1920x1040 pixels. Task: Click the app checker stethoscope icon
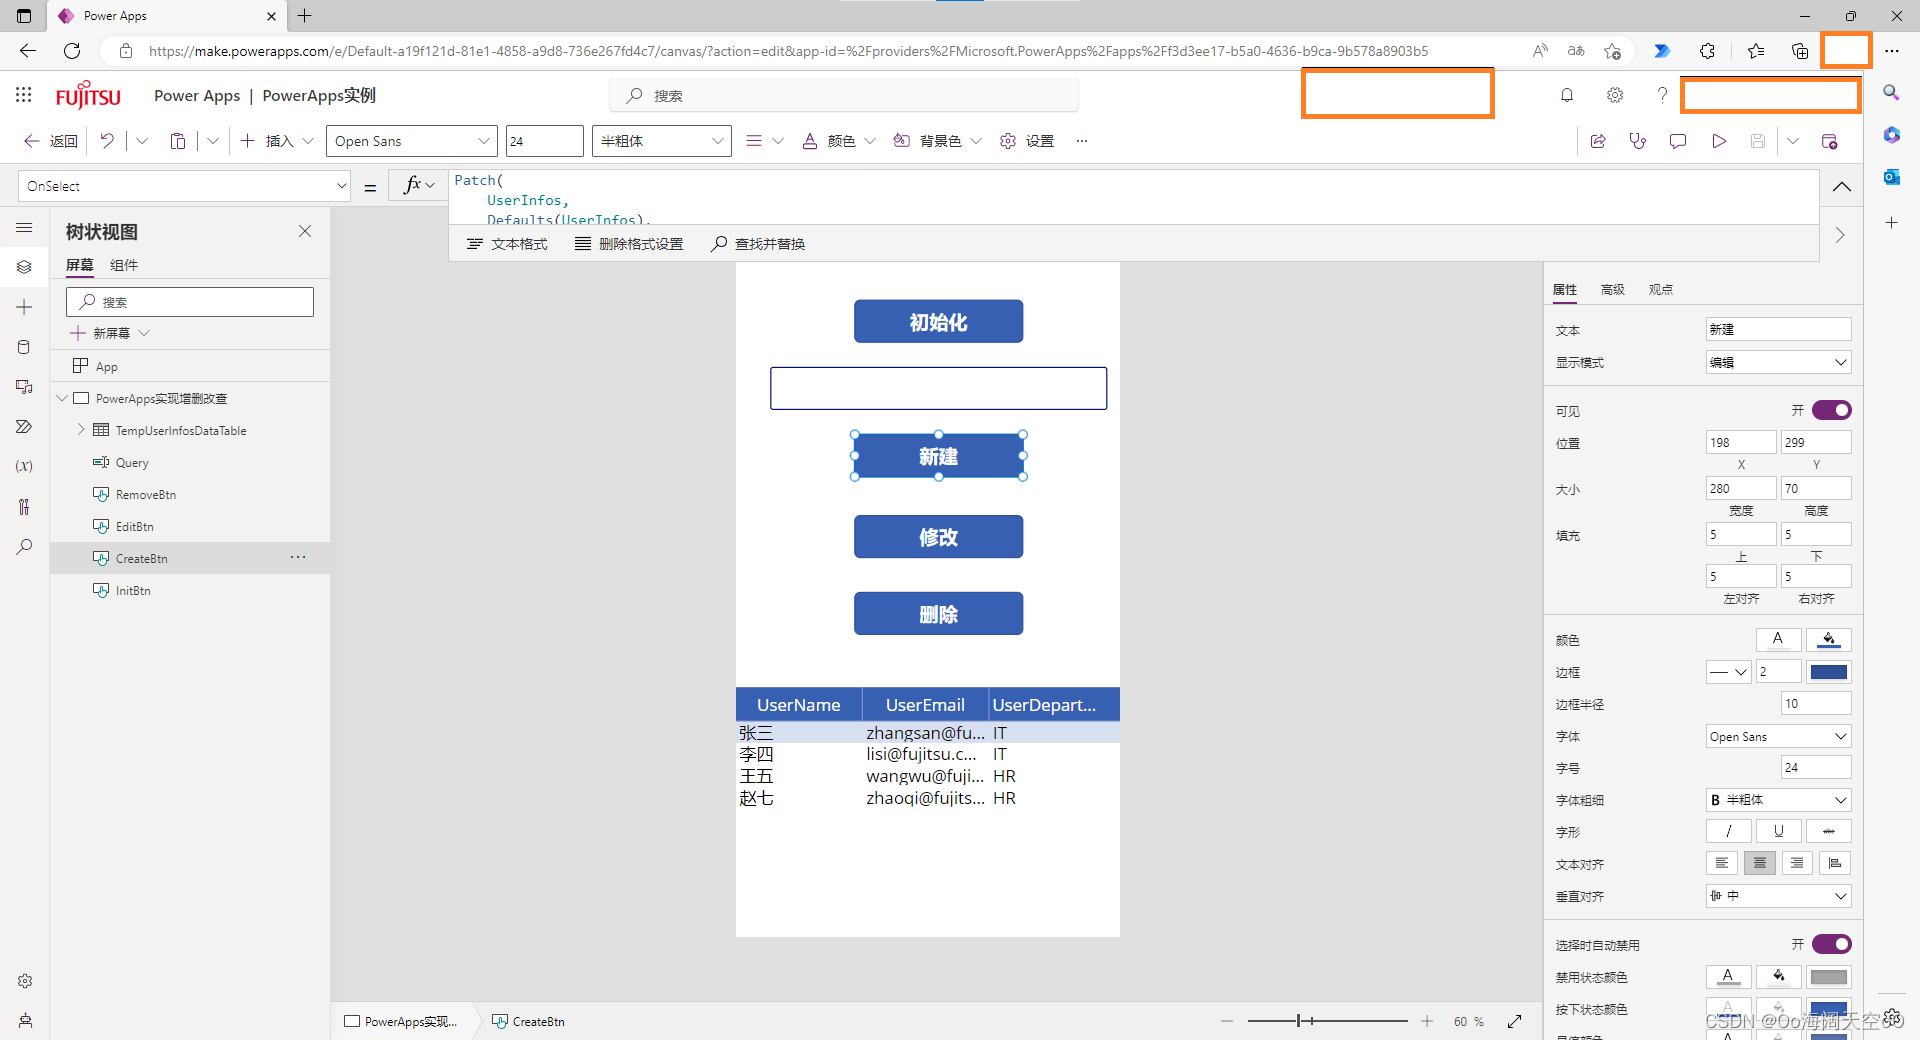(1637, 141)
